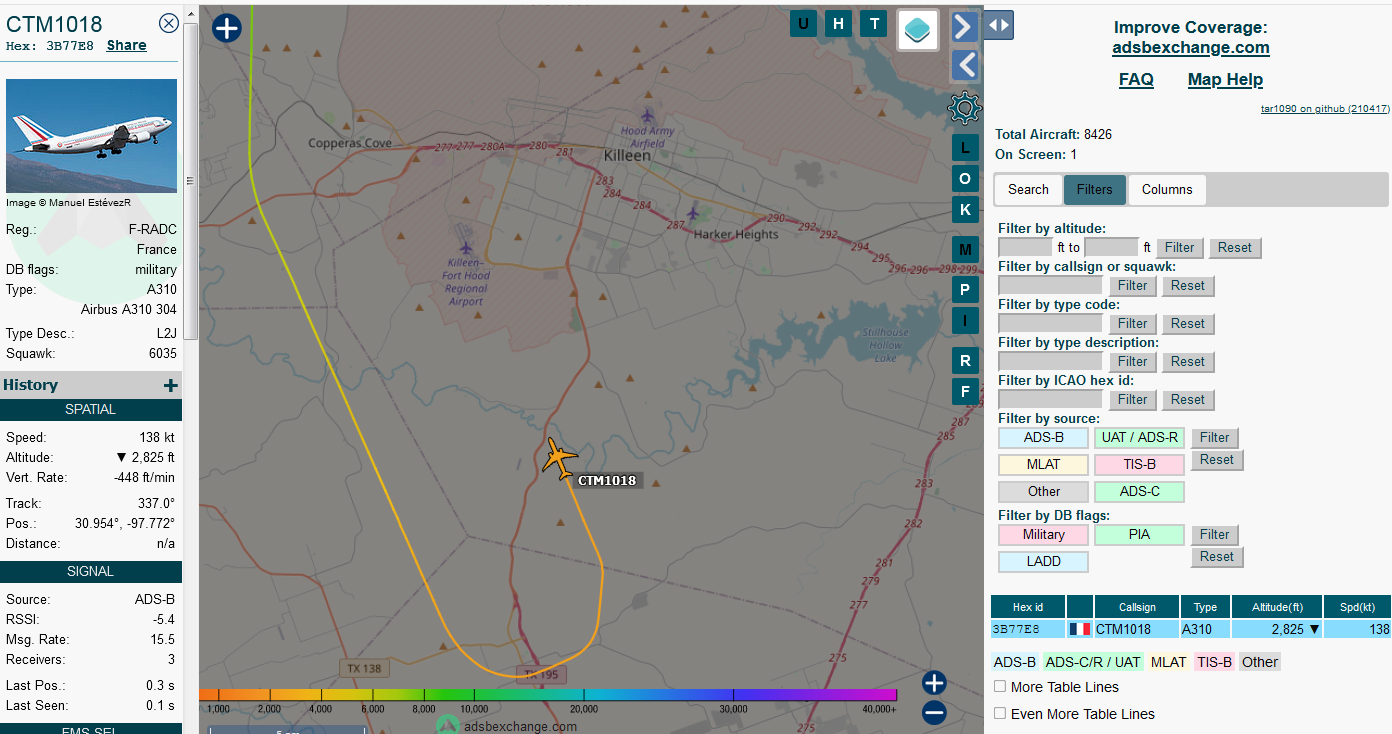Toggle the H map button
Screen dimensions: 1392x734
pos(839,24)
